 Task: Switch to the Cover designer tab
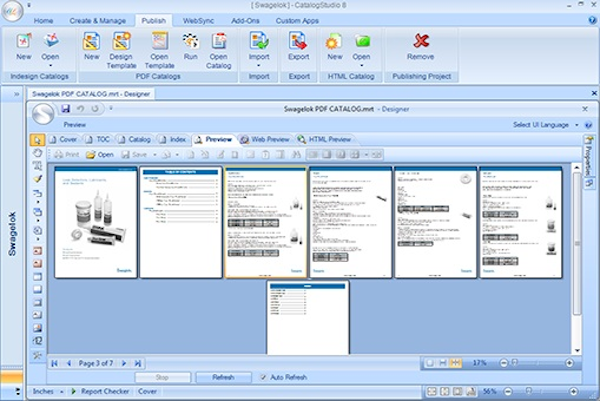point(64,140)
